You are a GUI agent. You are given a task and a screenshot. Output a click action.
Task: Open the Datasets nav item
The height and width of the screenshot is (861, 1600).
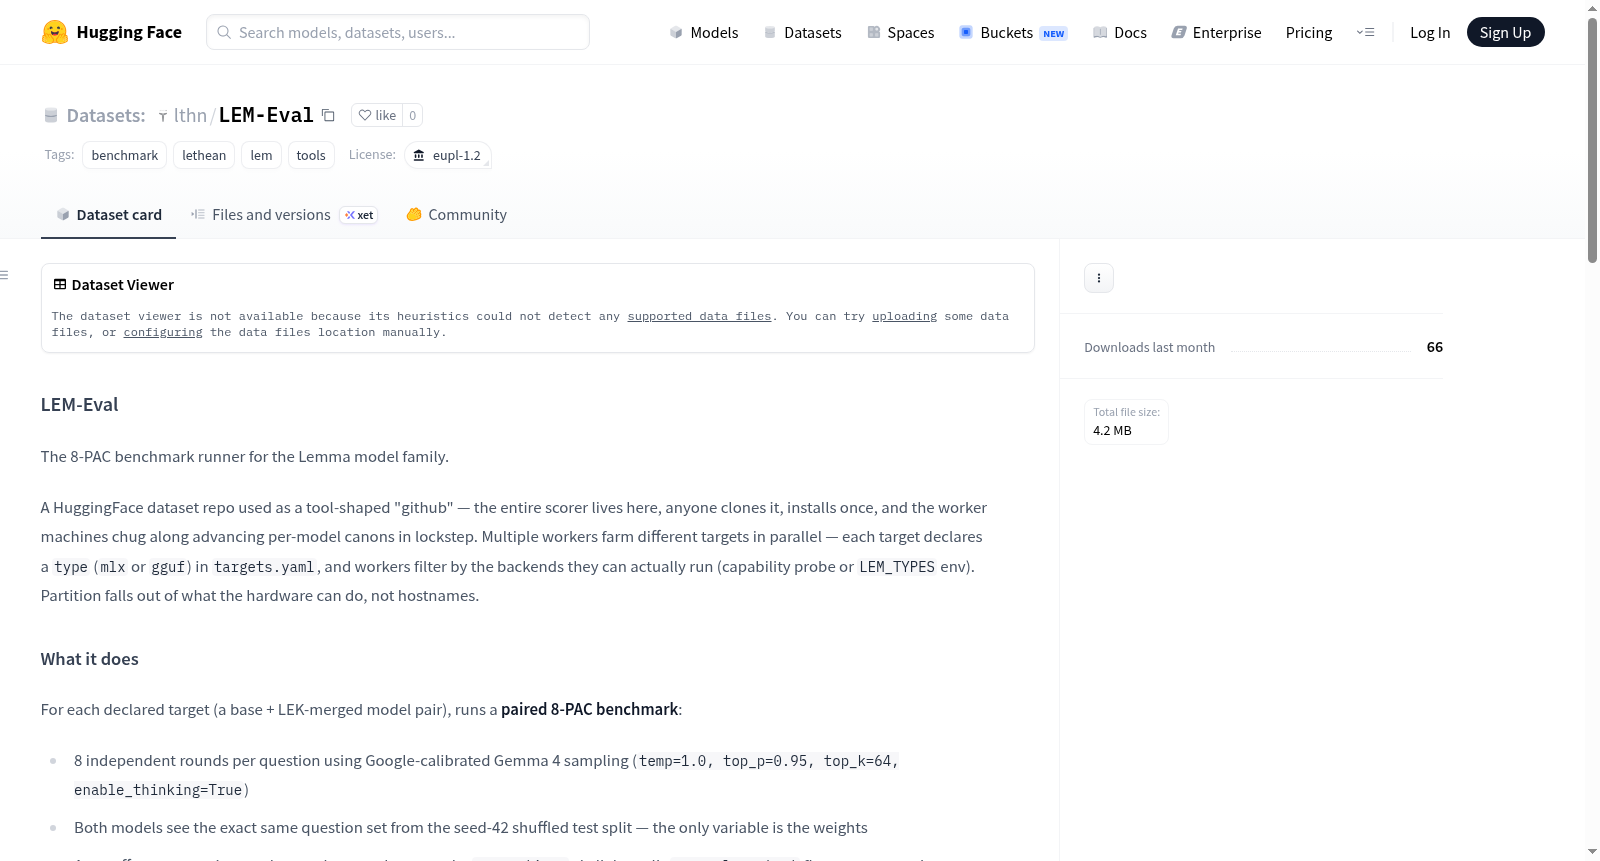(x=802, y=32)
